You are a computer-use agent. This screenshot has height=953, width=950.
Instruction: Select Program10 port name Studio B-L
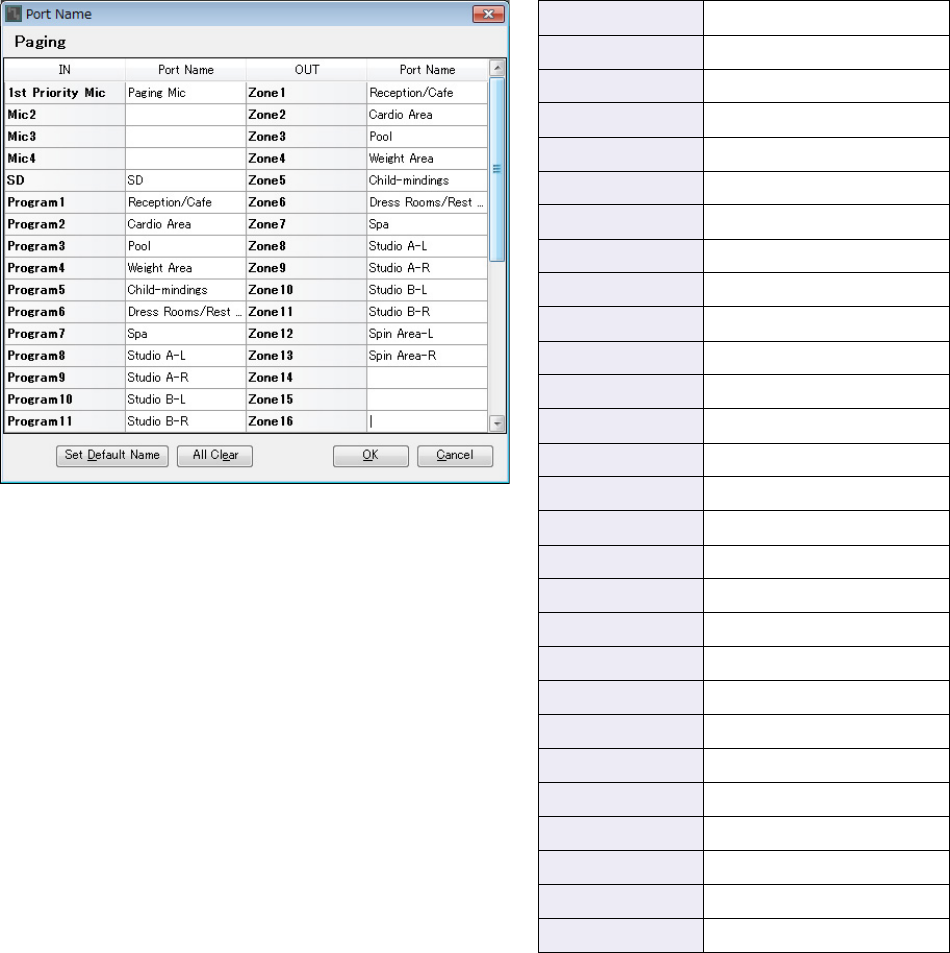(185, 399)
